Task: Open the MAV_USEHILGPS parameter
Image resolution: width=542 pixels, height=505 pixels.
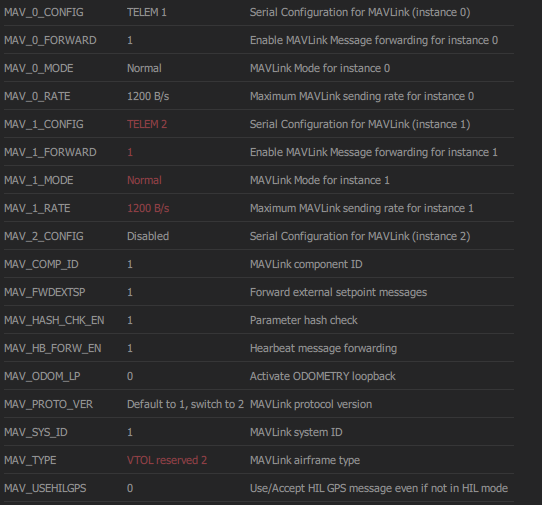Action: [259, 488]
